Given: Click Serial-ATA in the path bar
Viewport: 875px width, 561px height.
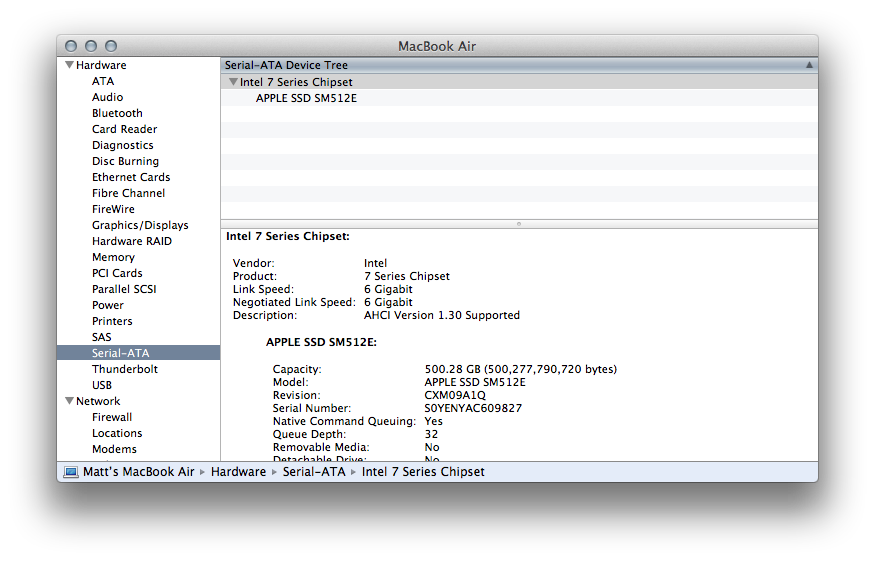Looking at the screenshot, I should tap(314, 472).
